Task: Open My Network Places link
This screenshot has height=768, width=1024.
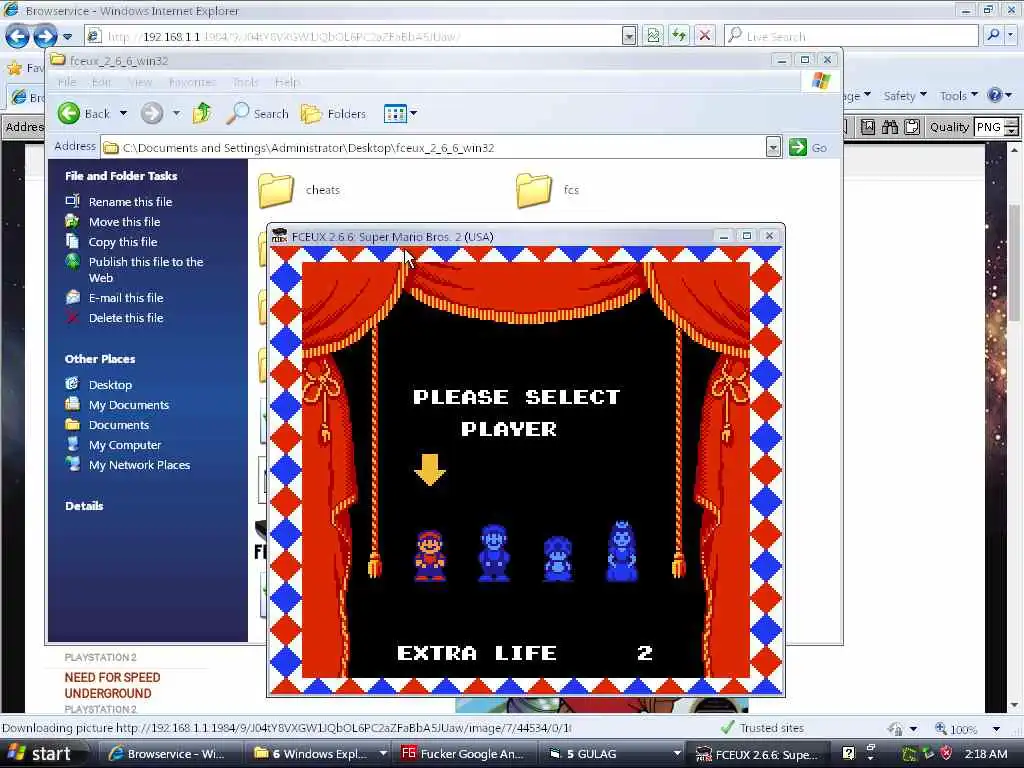Action: click(x=139, y=465)
